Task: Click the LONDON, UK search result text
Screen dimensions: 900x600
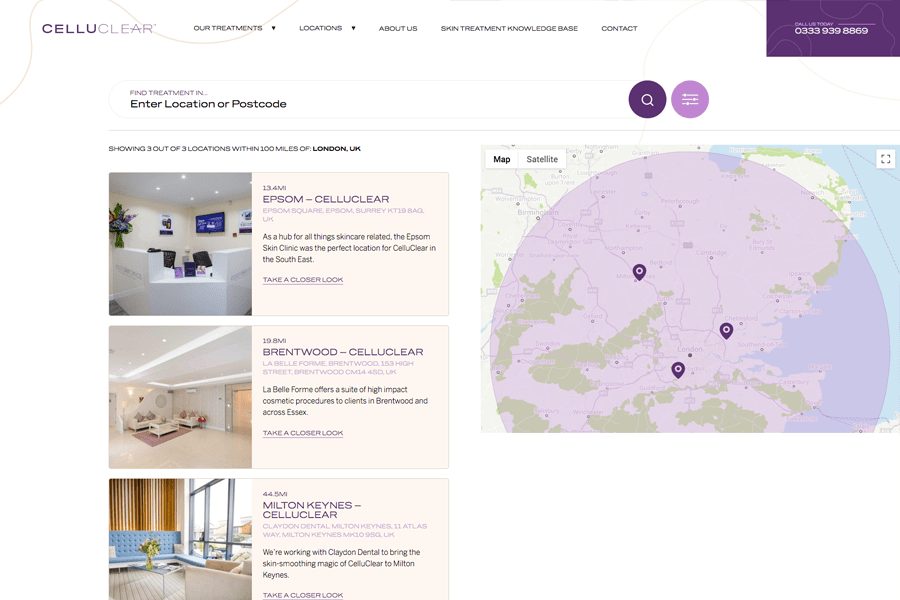Action: pos(336,149)
